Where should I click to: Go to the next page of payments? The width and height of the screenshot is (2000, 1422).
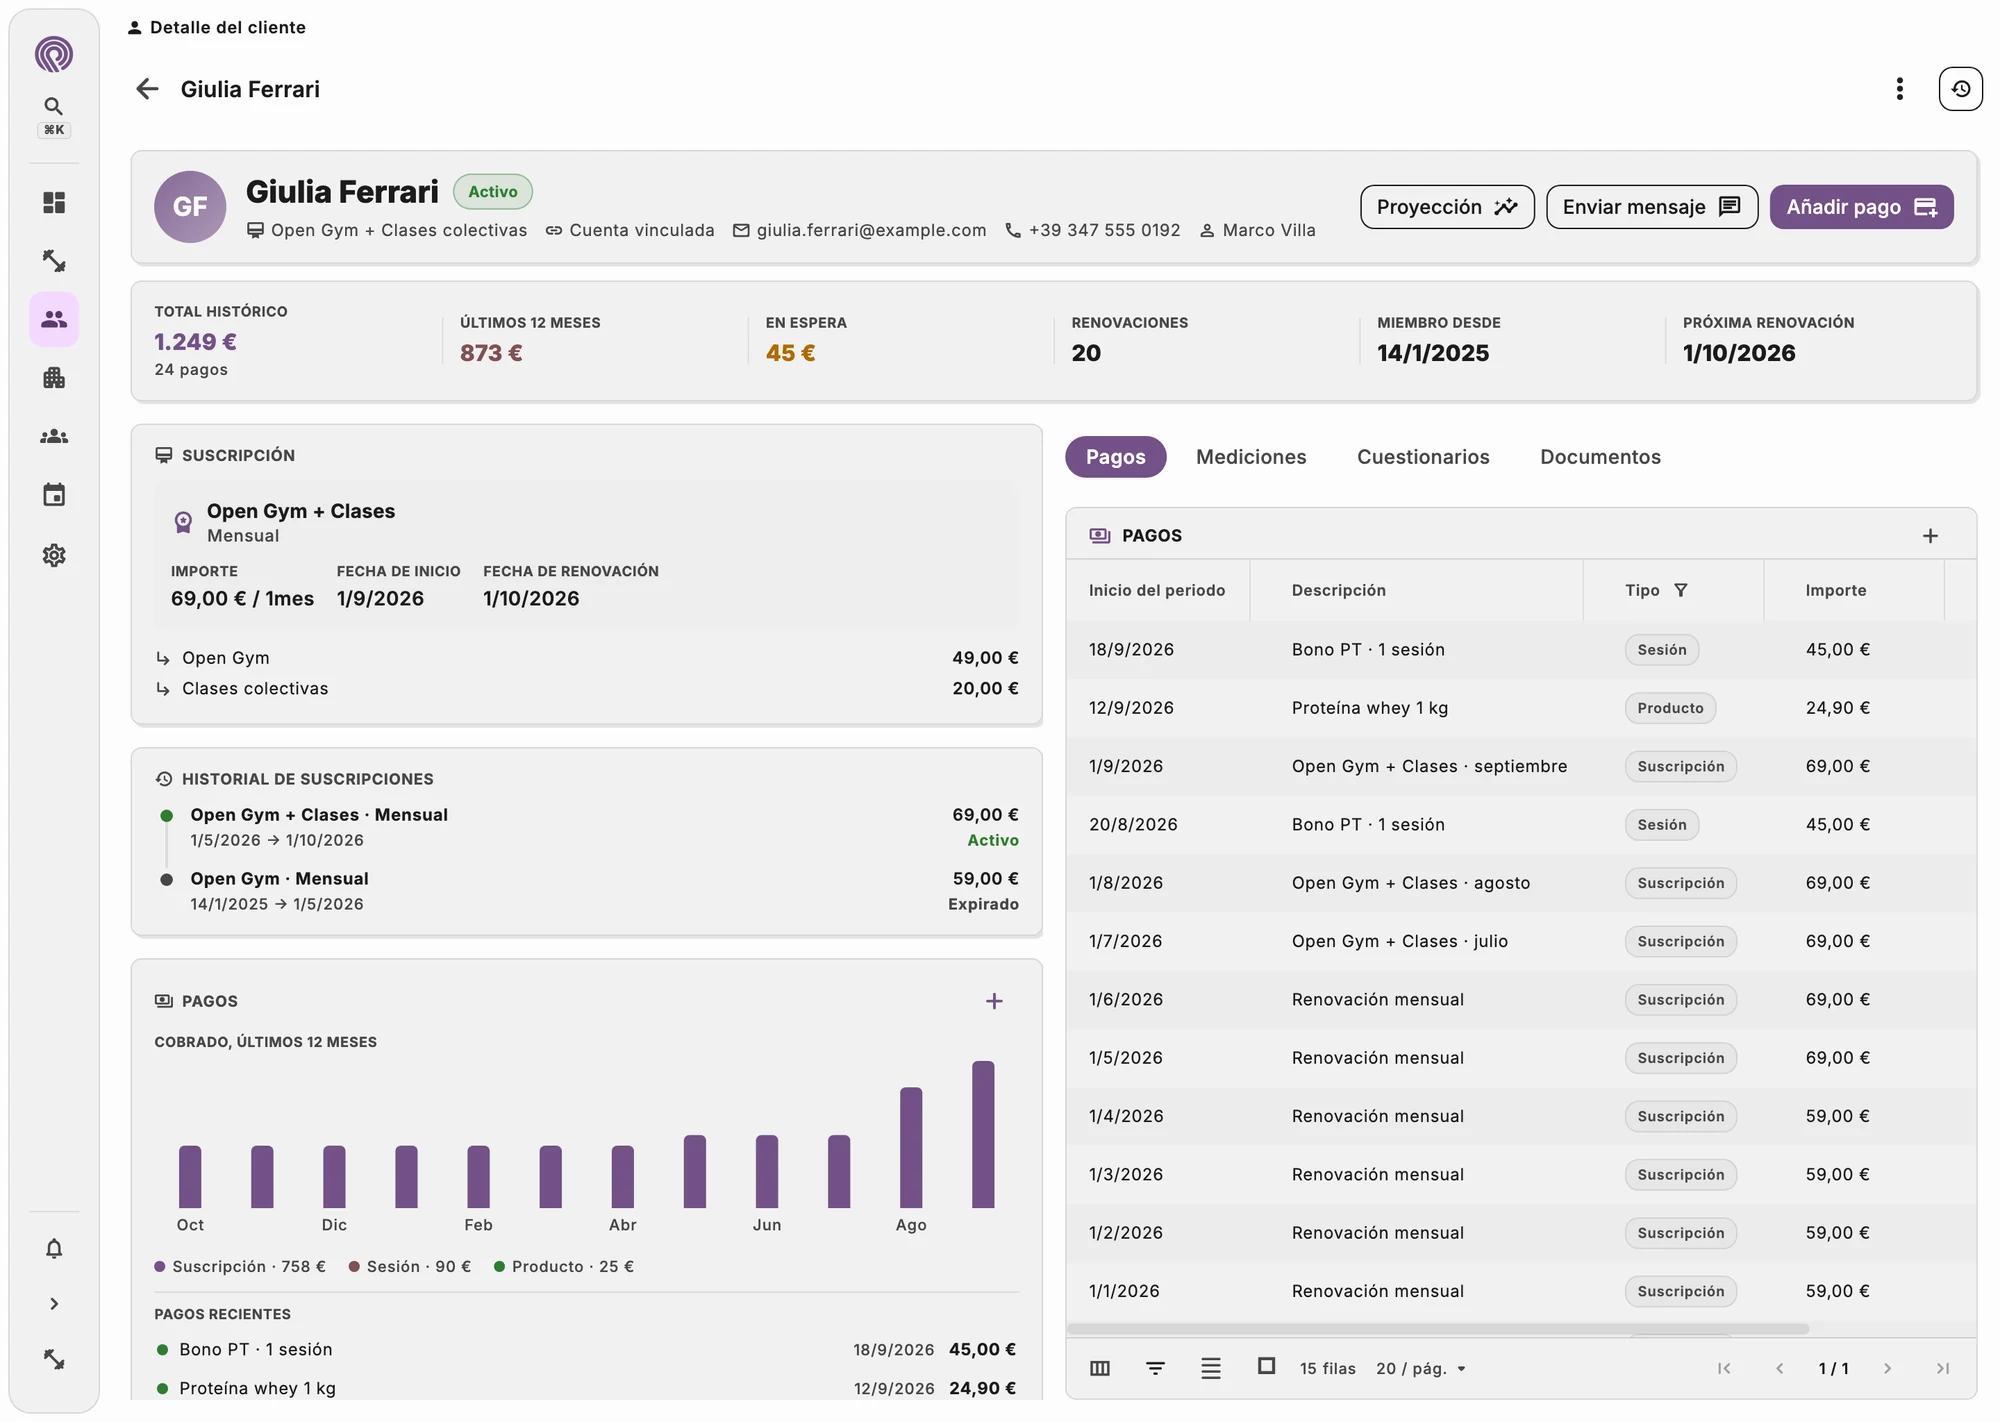[x=1887, y=1368]
